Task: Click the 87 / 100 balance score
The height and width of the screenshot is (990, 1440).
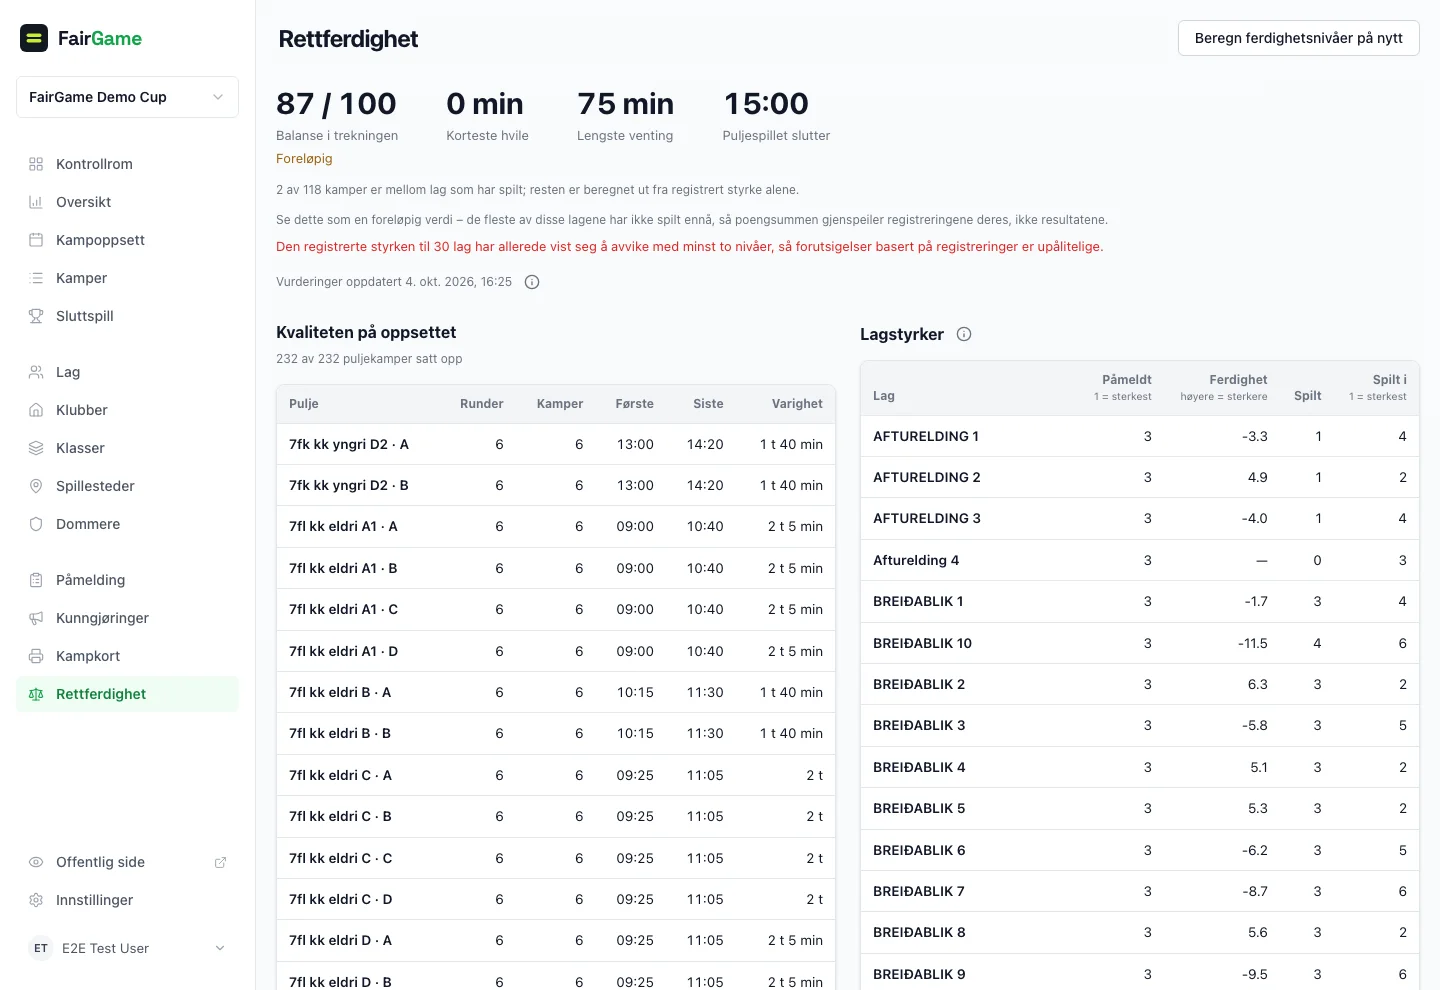Action: (336, 104)
